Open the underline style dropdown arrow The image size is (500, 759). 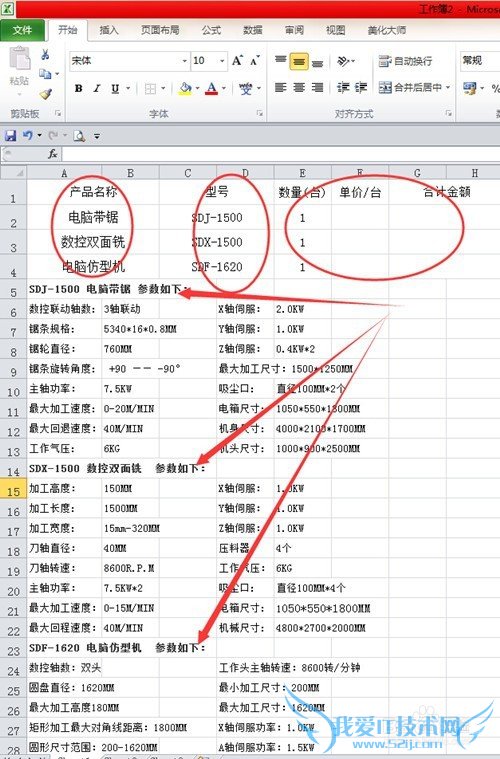[x=128, y=88]
